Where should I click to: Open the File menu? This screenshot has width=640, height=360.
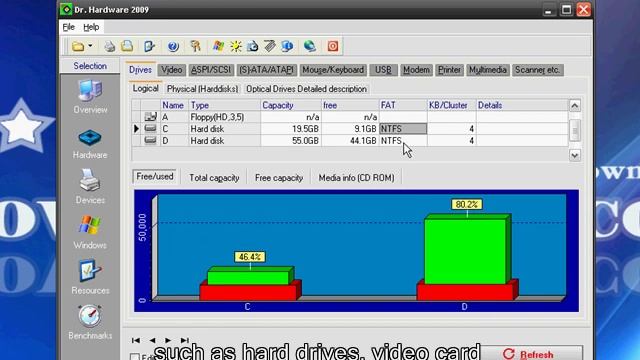coord(69,27)
